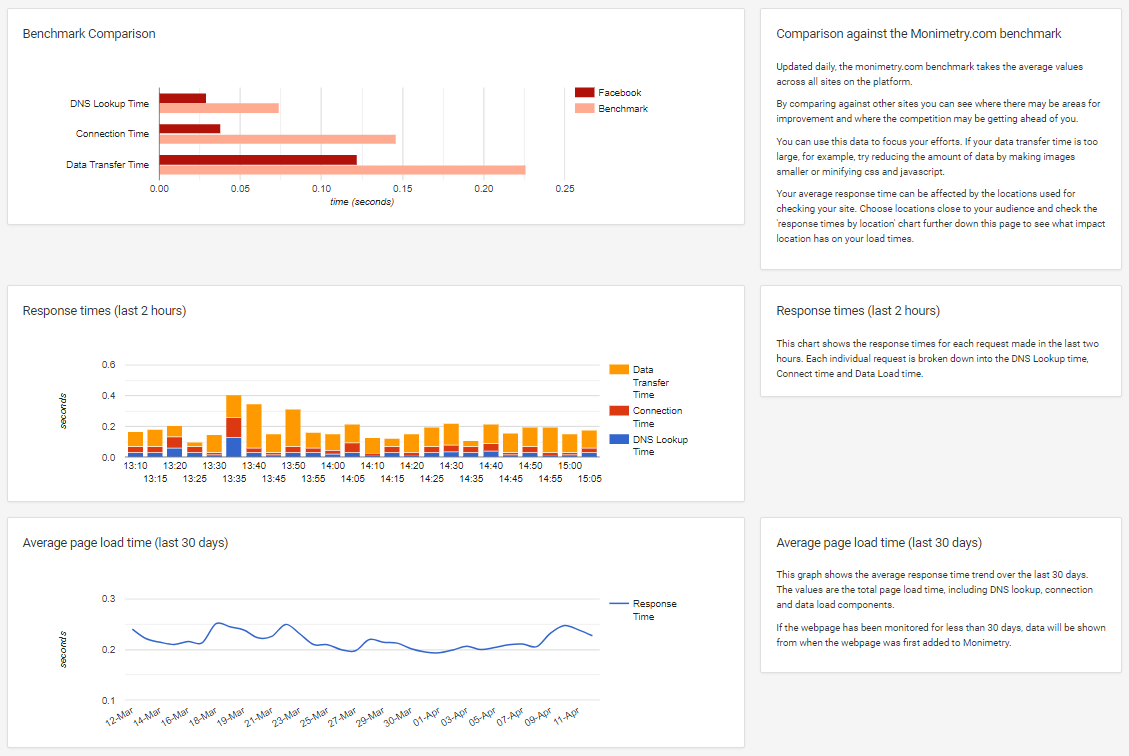The height and width of the screenshot is (756, 1129).
Task: Click the blue DNS Lookup Time legend swatch
Action: 618,439
